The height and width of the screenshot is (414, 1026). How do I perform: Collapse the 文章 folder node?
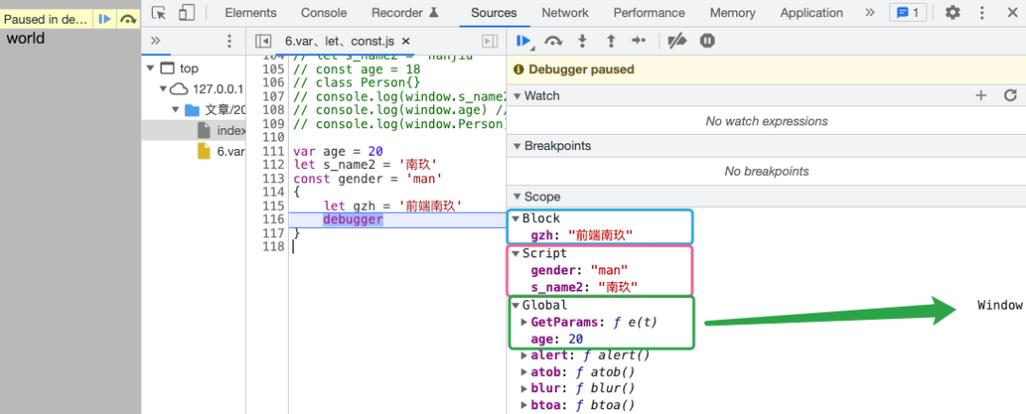(x=175, y=110)
